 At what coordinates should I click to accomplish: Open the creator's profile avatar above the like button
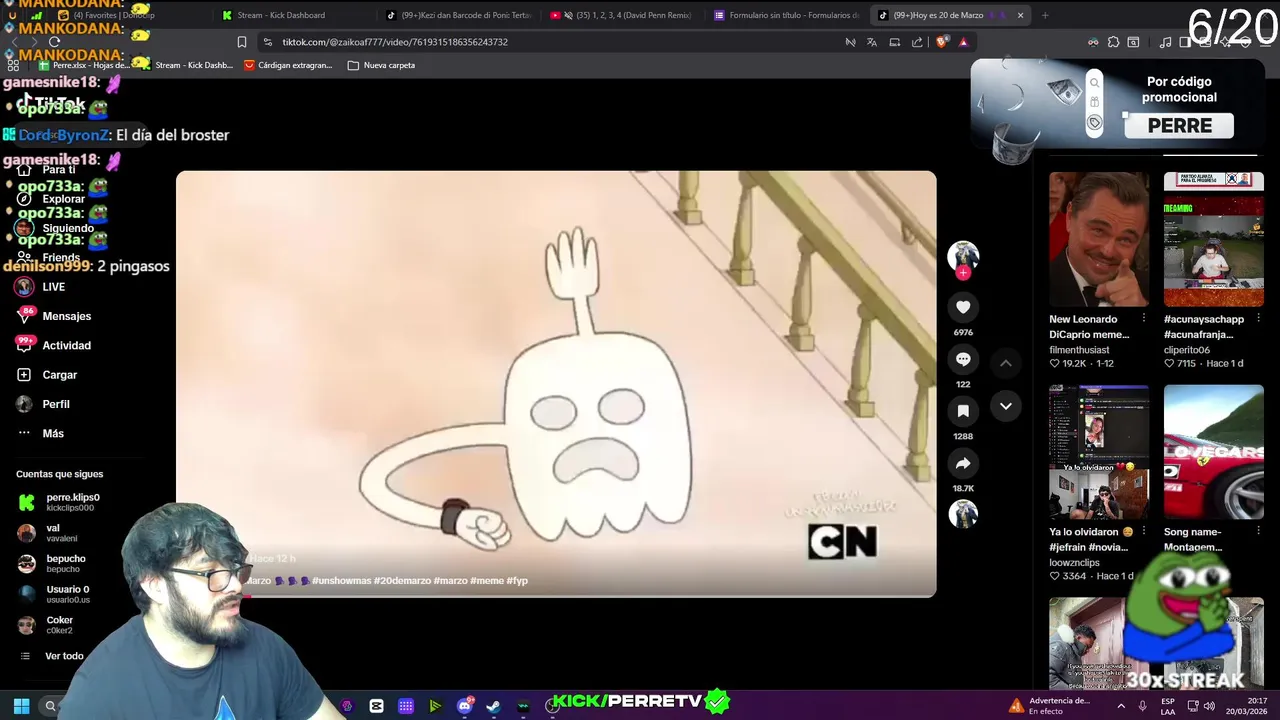(x=963, y=255)
